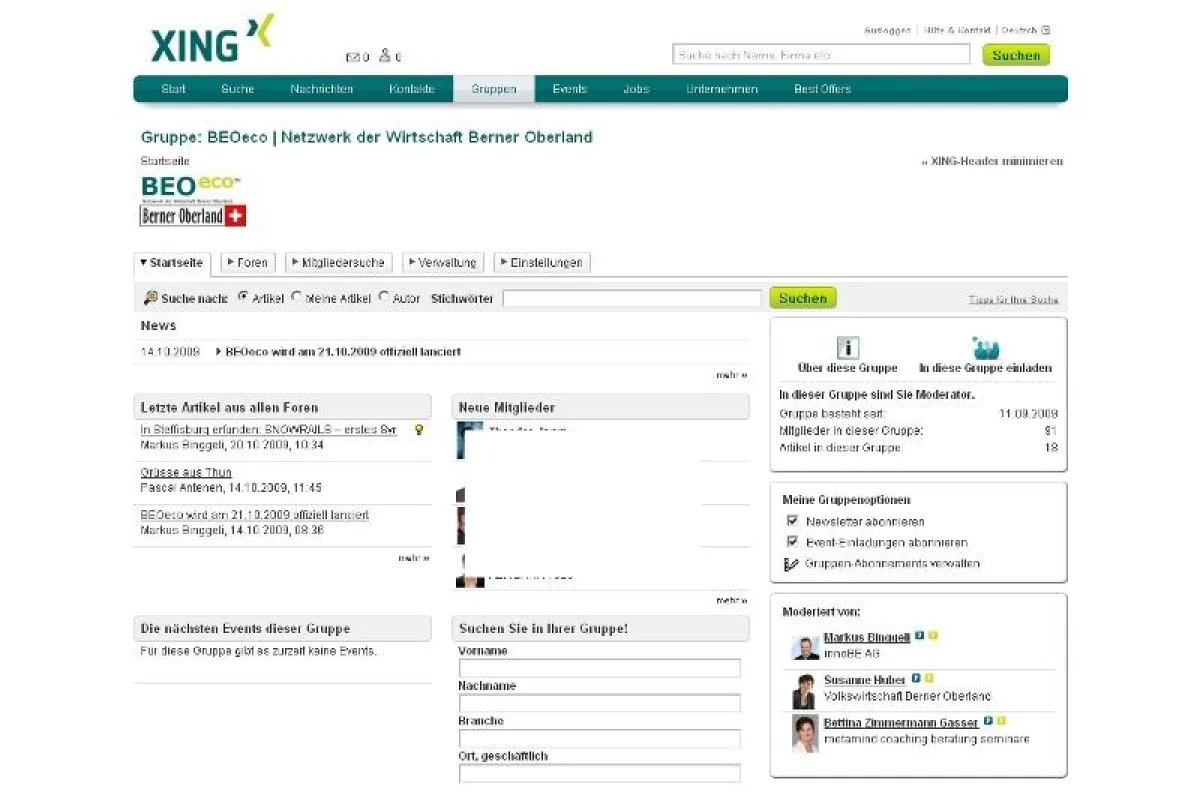
Task: Open the Deutsch language selector
Action: pos(1021,30)
